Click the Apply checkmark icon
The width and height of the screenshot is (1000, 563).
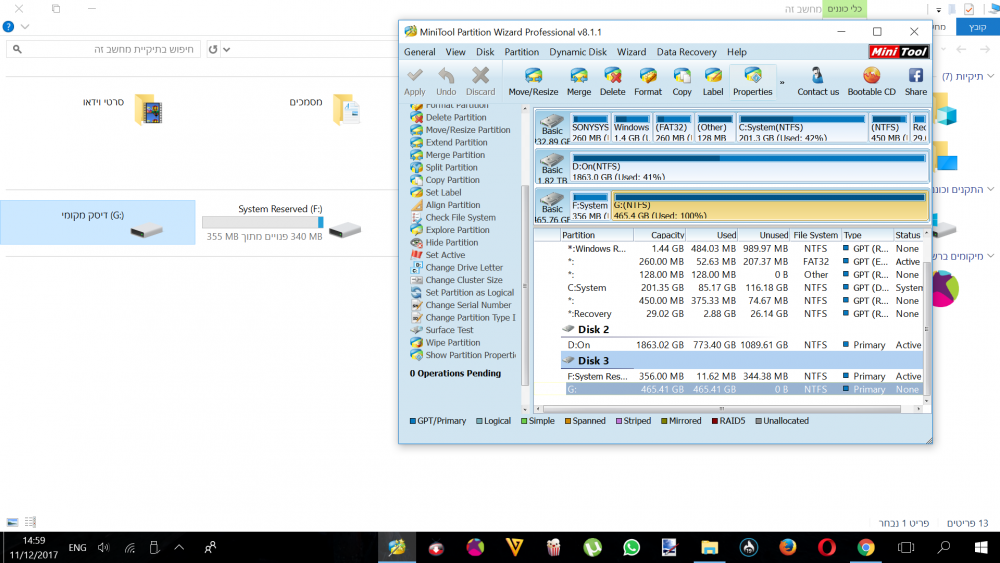coord(415,76)
